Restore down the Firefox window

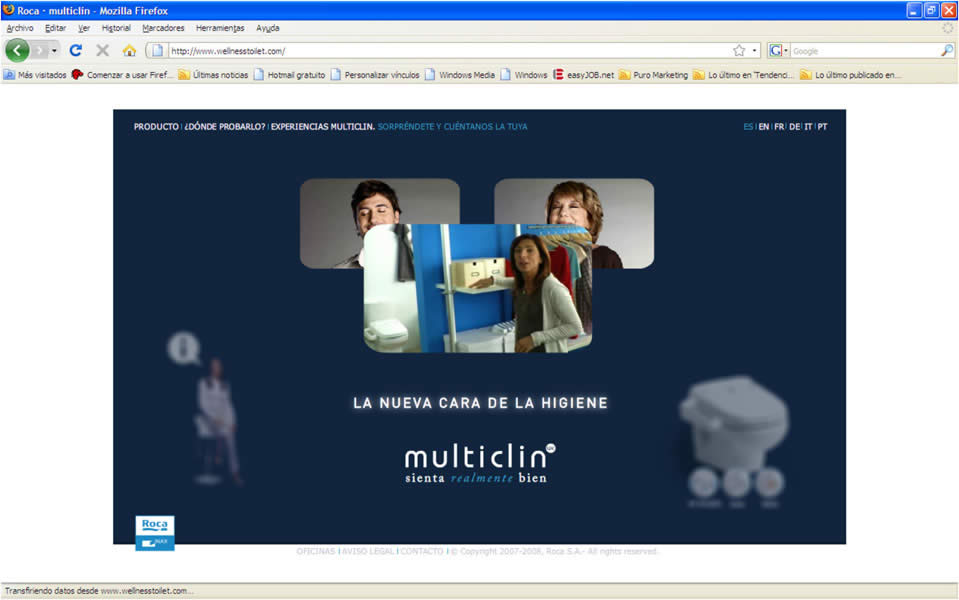click(x=931, y=10)
